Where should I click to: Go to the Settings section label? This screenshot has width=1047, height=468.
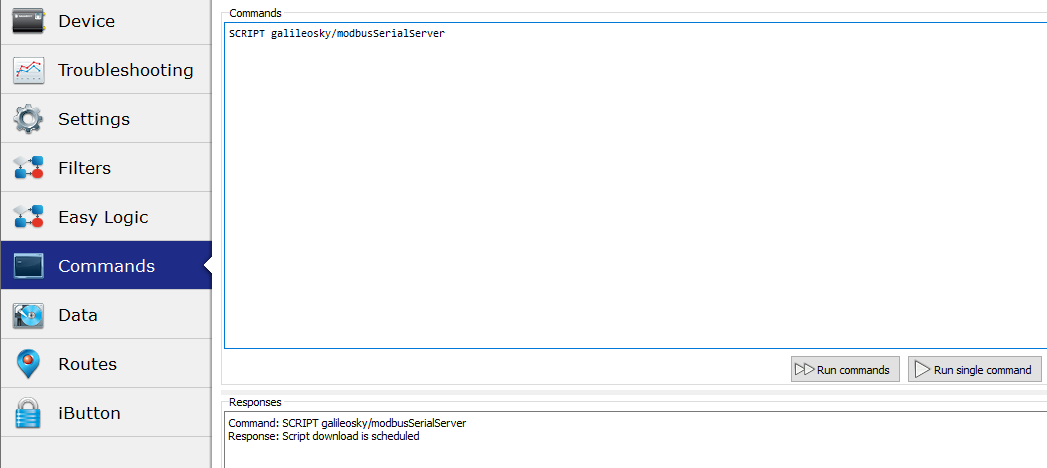tap(94, 119)
